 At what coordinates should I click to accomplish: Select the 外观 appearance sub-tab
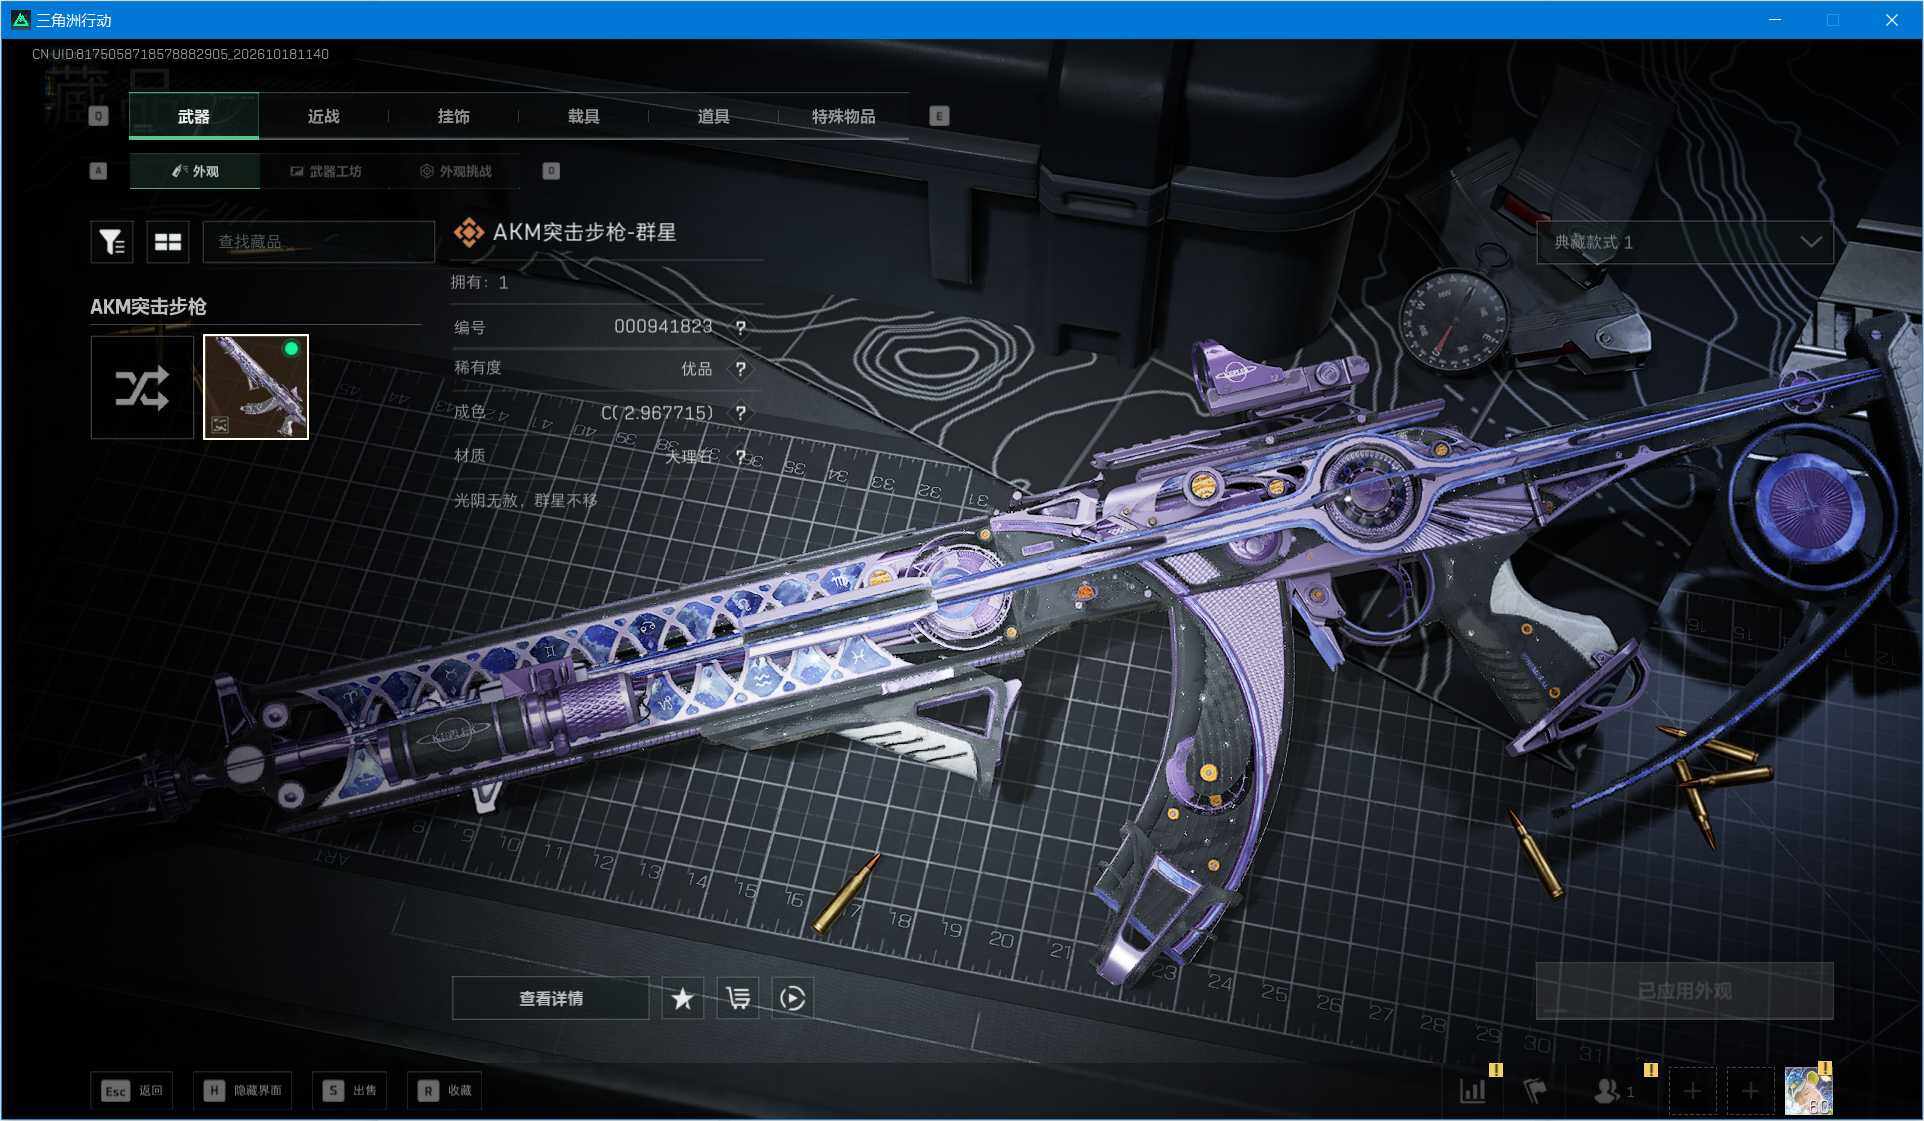click(195, 171)
